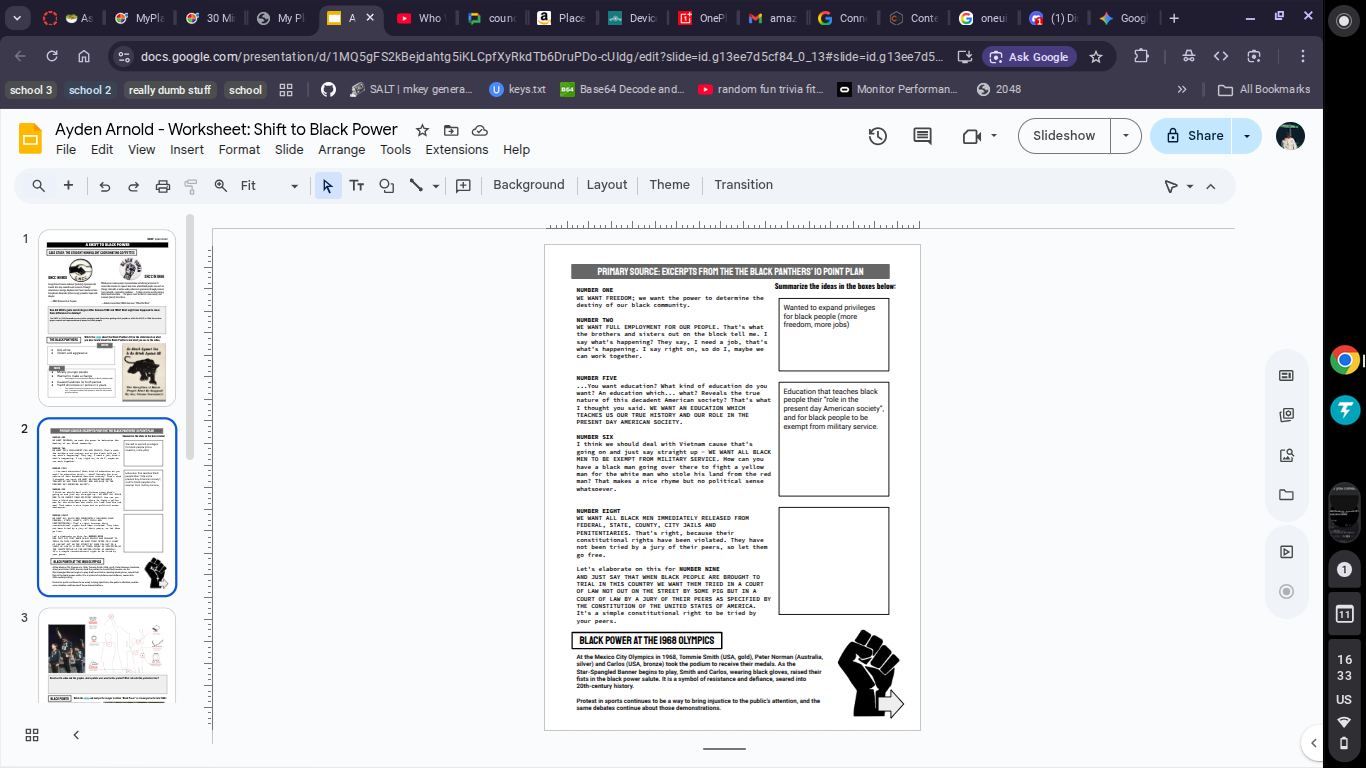Viewport: 1366px width, 768px height.
Task: Select slide 3 thumbnail in filmstrip
Action: [x=107, y=655]
